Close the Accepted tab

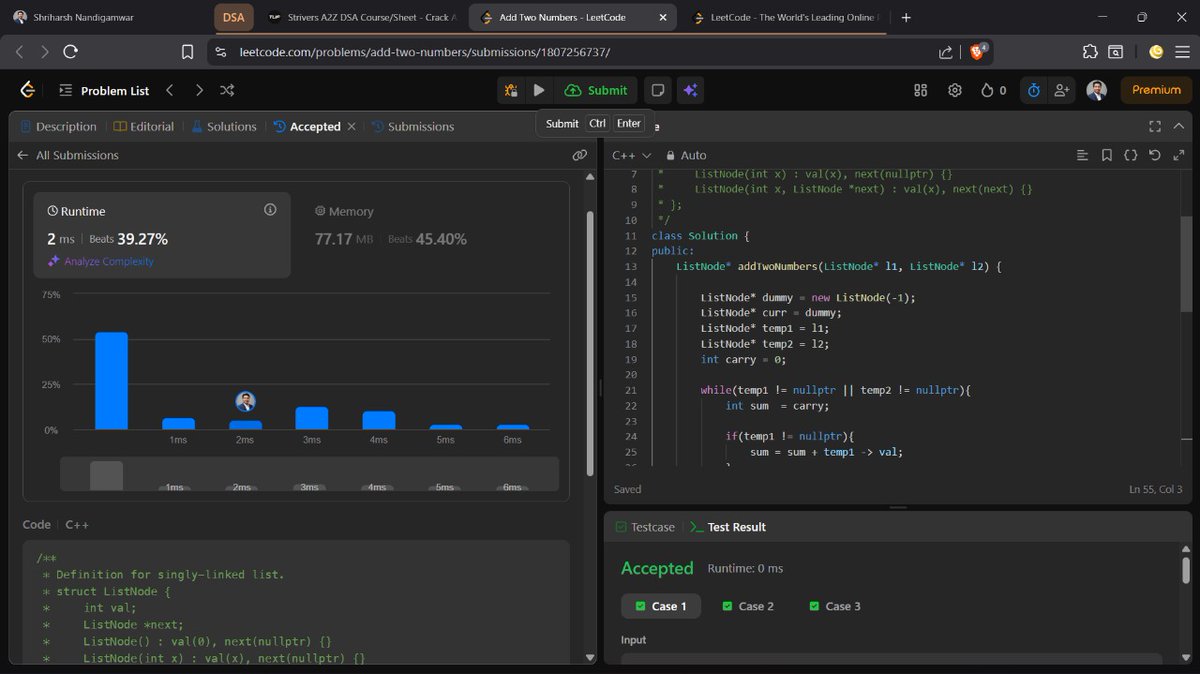point(351,127)
